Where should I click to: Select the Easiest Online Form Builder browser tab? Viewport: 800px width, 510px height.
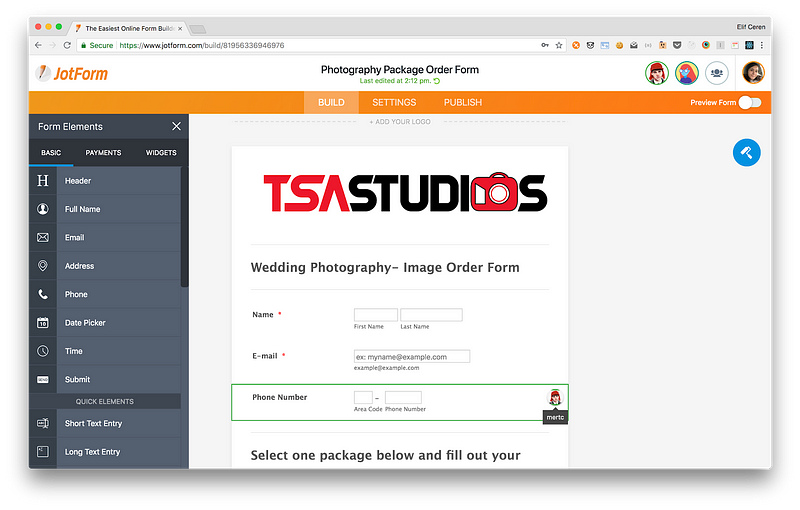point(130,29)
